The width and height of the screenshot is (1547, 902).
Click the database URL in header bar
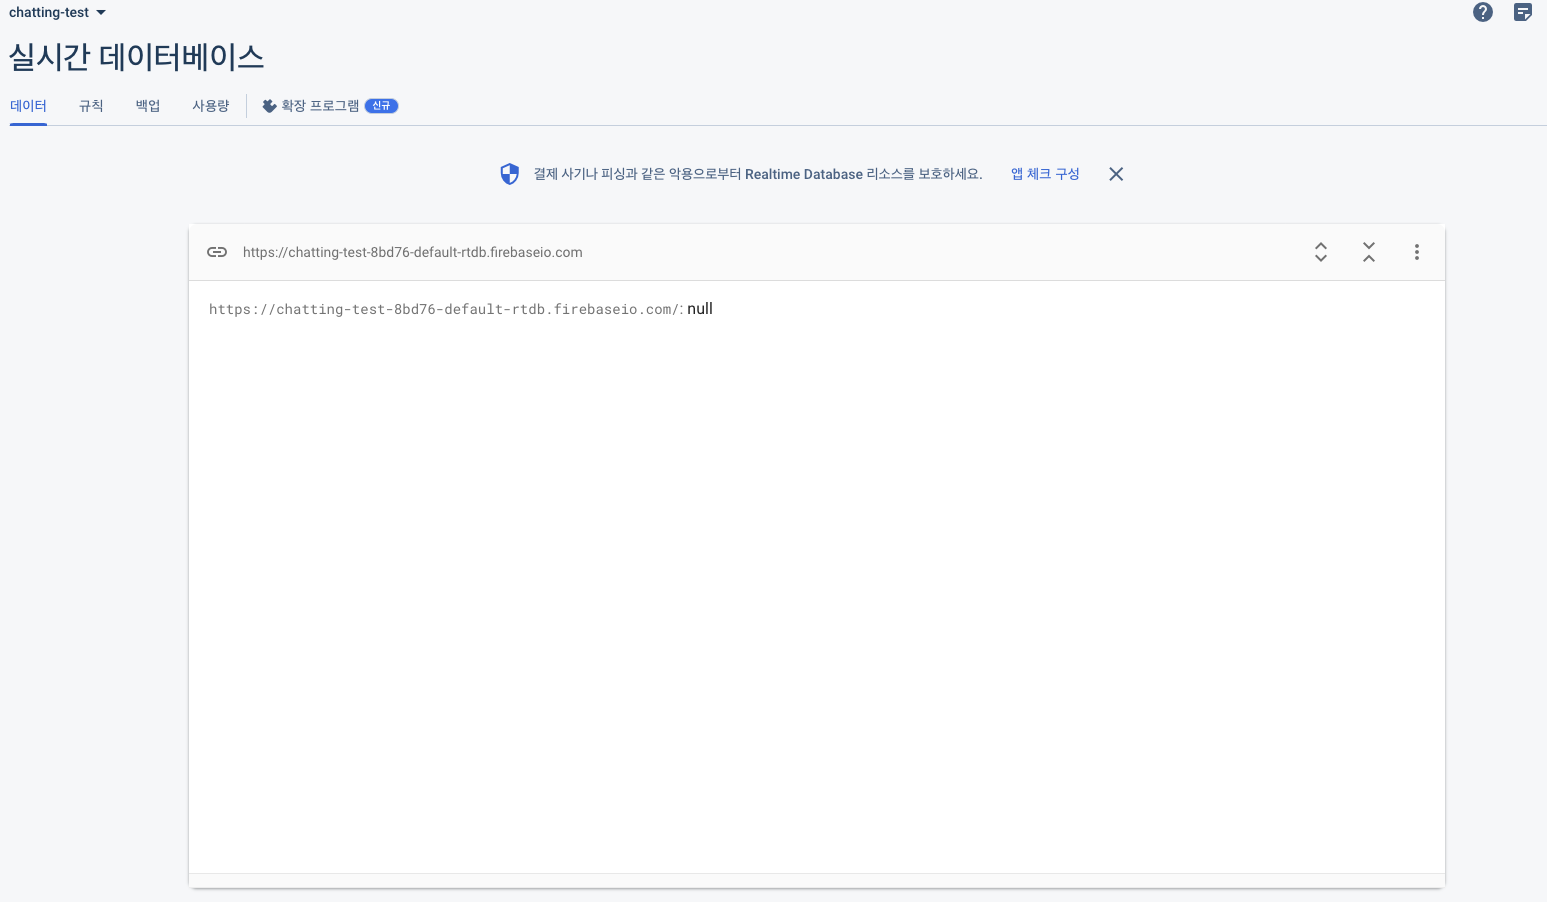pyautogui.click(x=412, y=252)
